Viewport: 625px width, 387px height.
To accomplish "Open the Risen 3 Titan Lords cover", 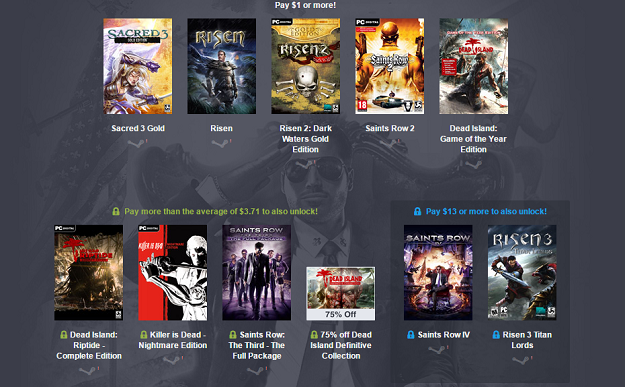I will click(x=522, y=273).
